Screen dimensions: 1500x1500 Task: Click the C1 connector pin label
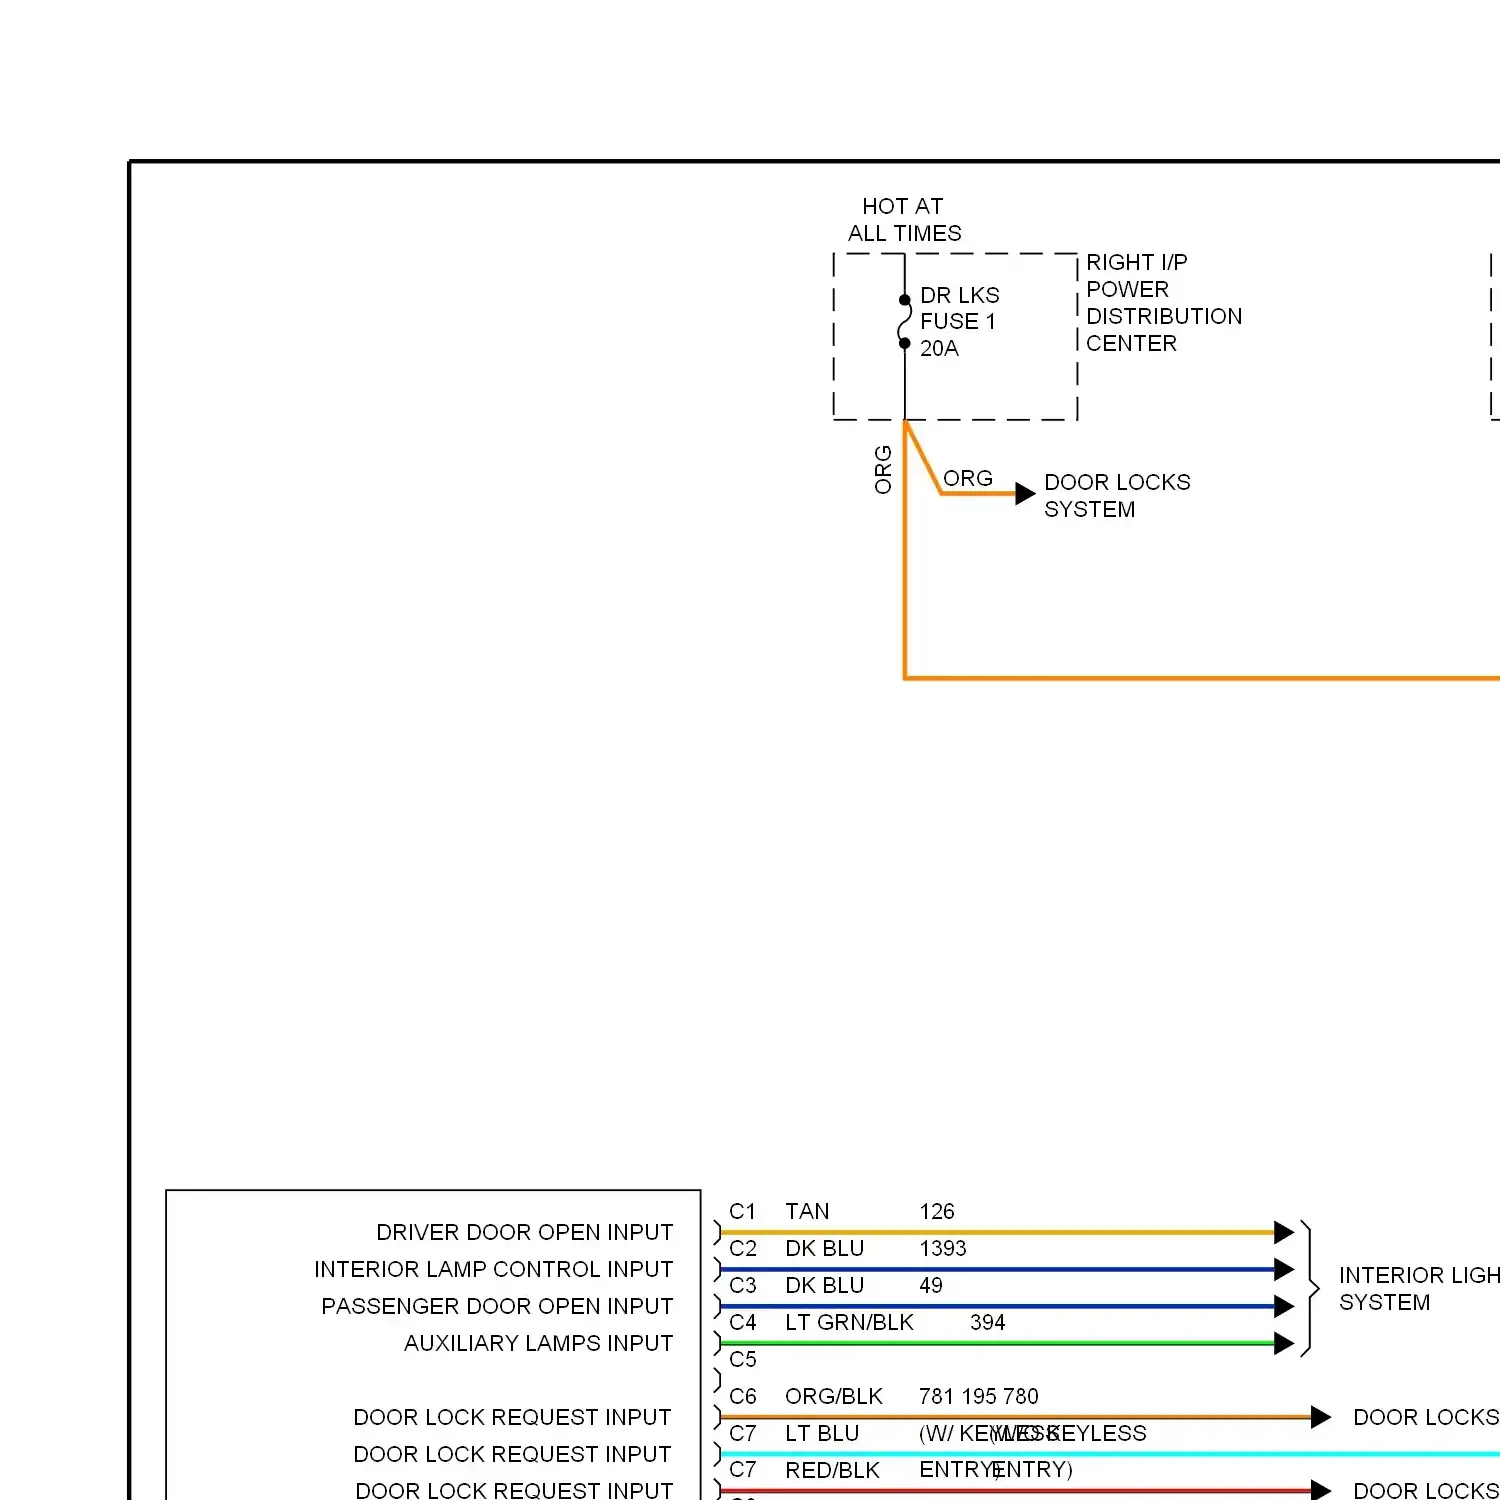743,1212
